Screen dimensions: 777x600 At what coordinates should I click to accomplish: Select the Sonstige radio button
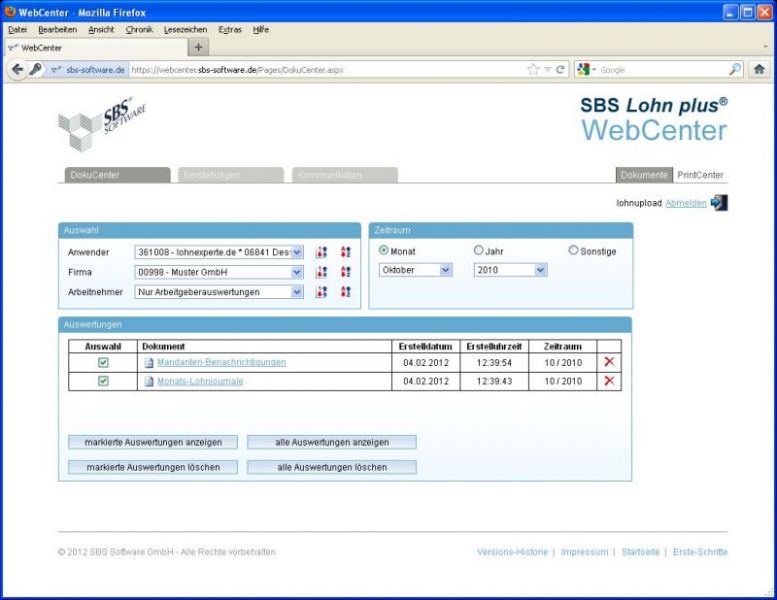[x=574, y=251]
